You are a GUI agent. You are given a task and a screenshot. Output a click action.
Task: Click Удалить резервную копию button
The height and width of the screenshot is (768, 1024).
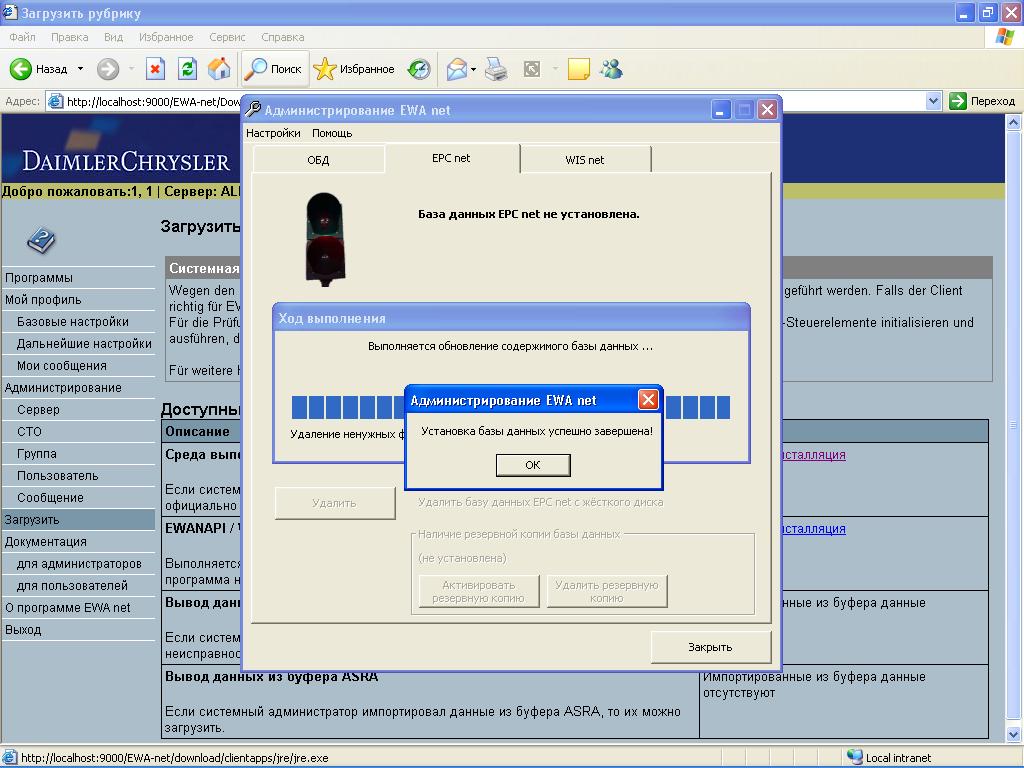click(x=607, y=591)
